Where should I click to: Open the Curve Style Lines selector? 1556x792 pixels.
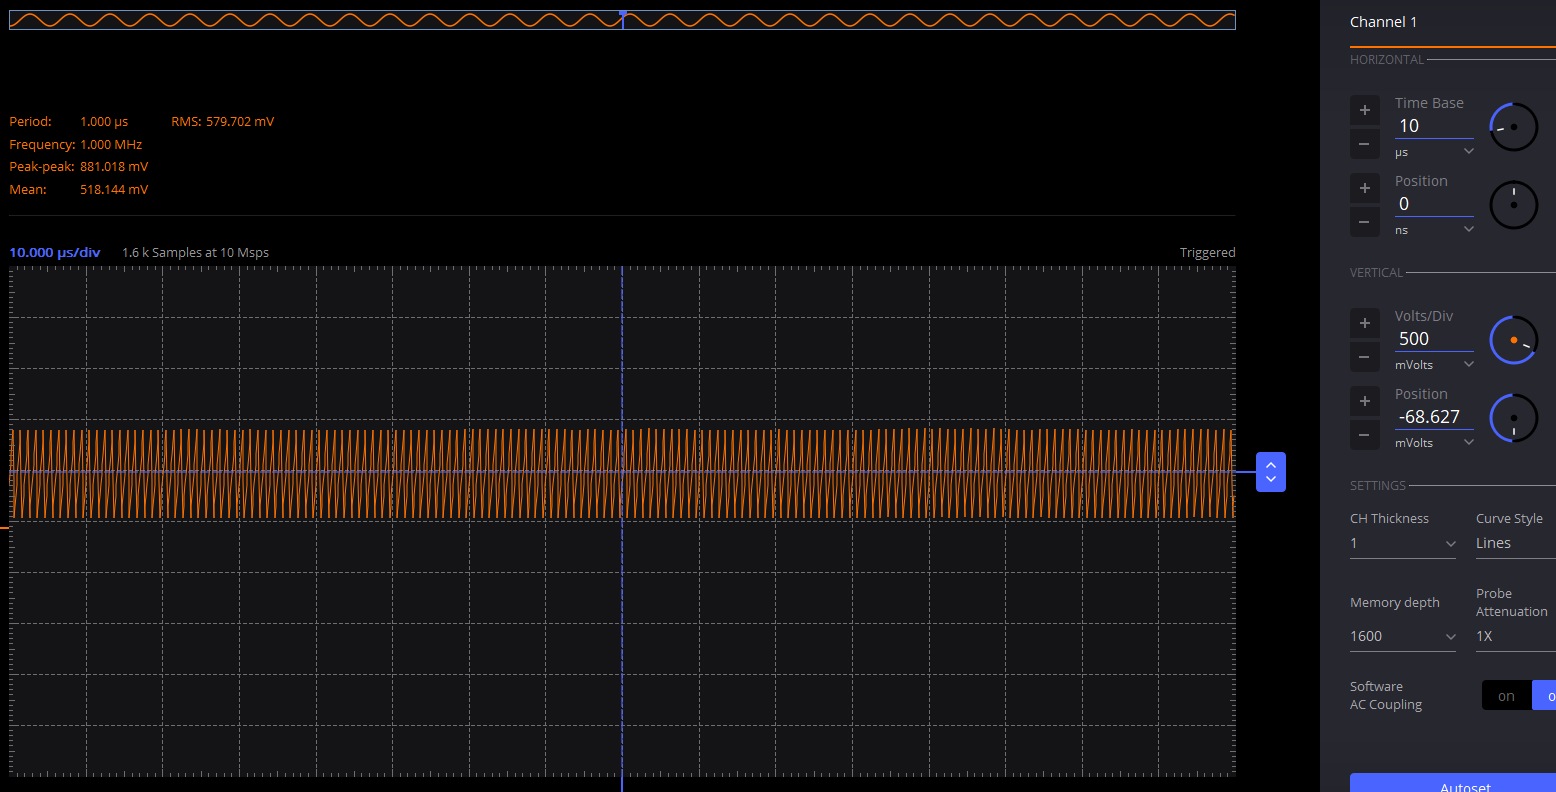tap(1514, 544)
